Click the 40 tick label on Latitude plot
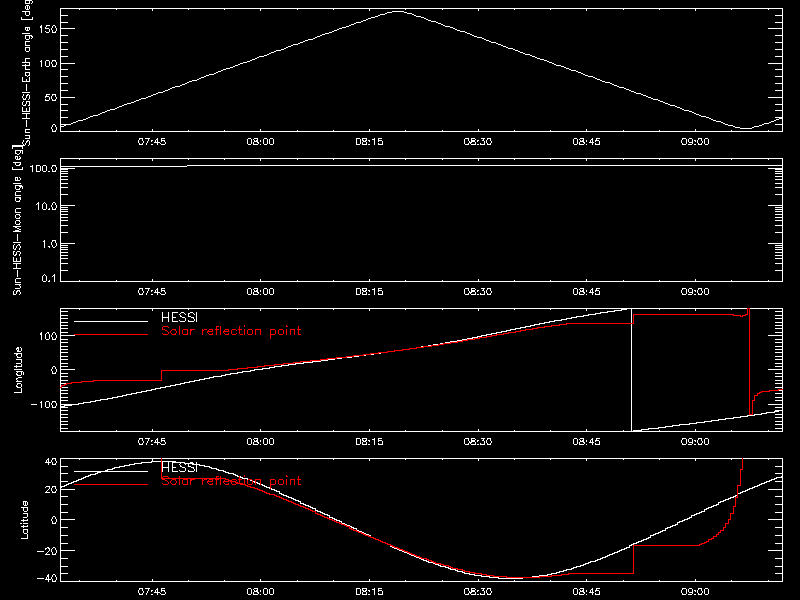 pos(51,462)
